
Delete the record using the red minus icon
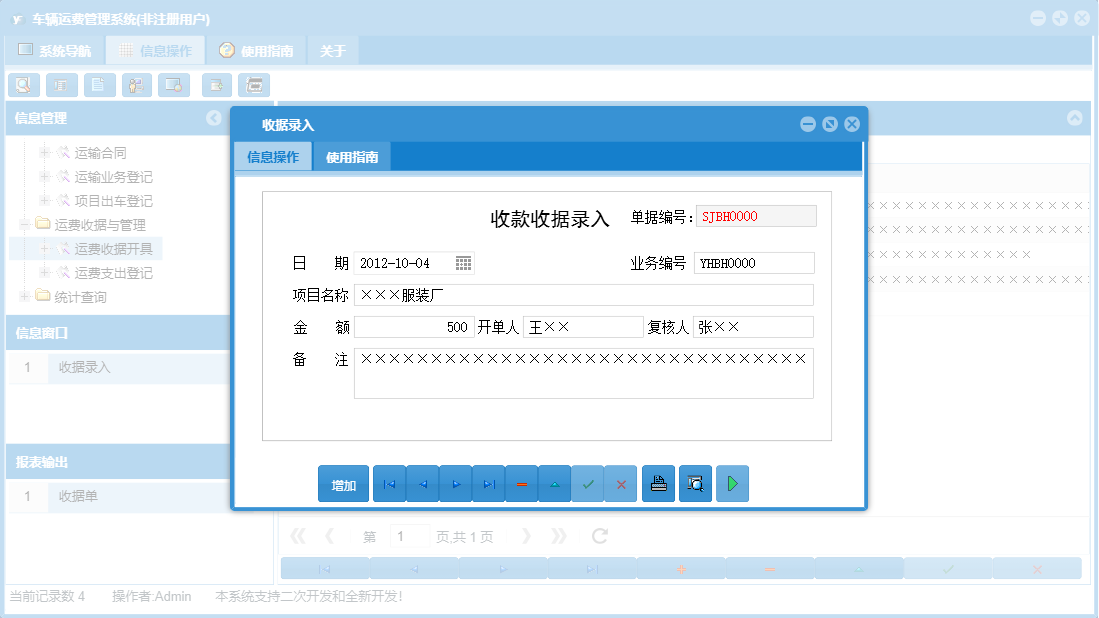click(x=521, y=483)
